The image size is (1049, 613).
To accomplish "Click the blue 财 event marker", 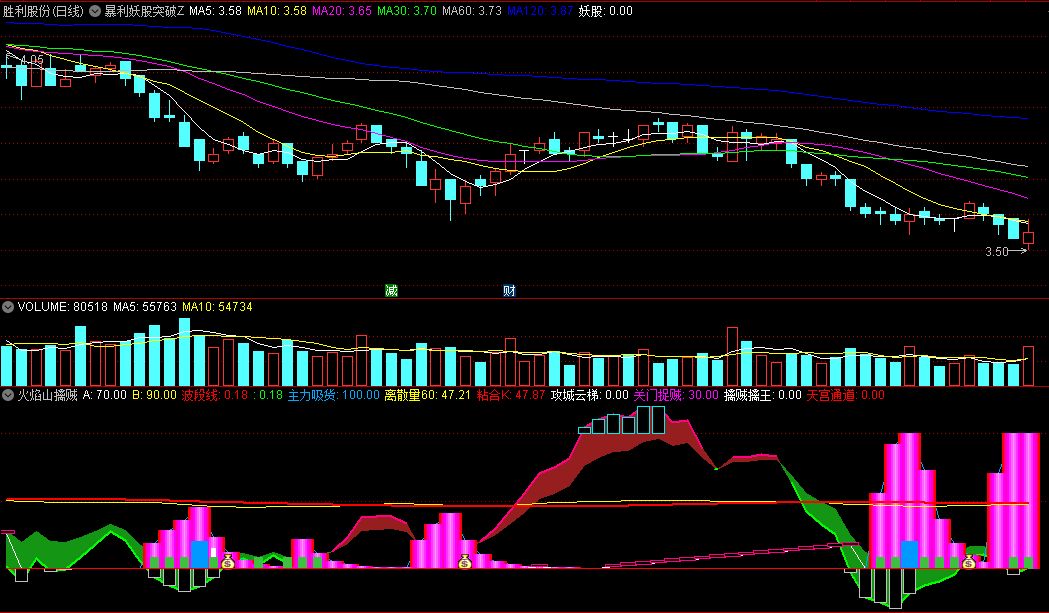I will [509, 290].
